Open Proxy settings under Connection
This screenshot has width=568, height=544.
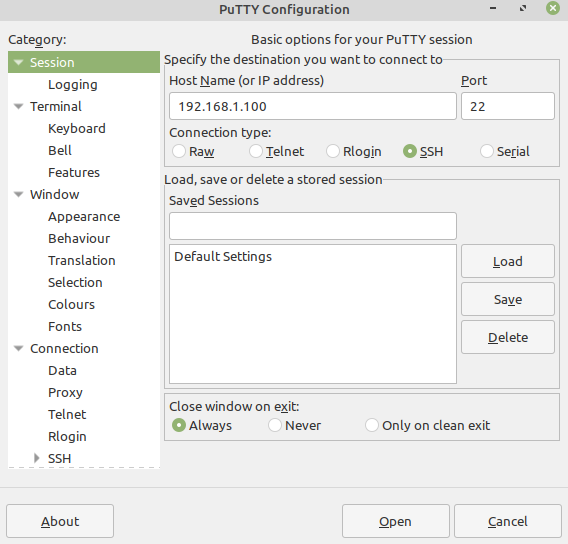(65, 393)
